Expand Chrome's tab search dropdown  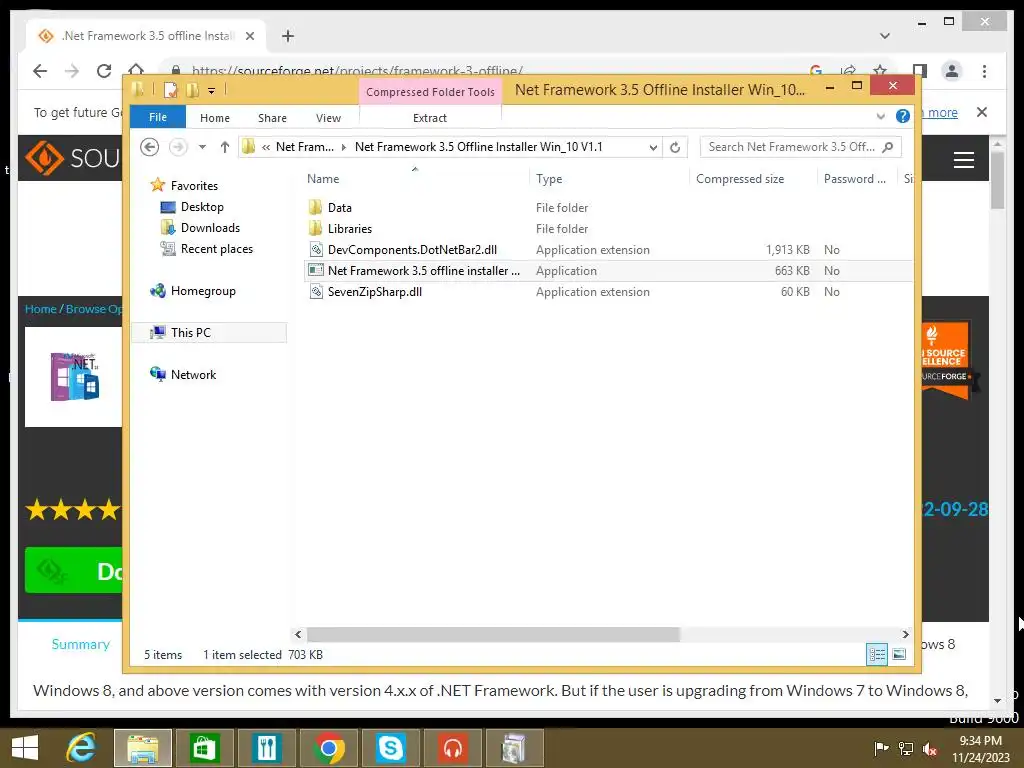(885, 36)
